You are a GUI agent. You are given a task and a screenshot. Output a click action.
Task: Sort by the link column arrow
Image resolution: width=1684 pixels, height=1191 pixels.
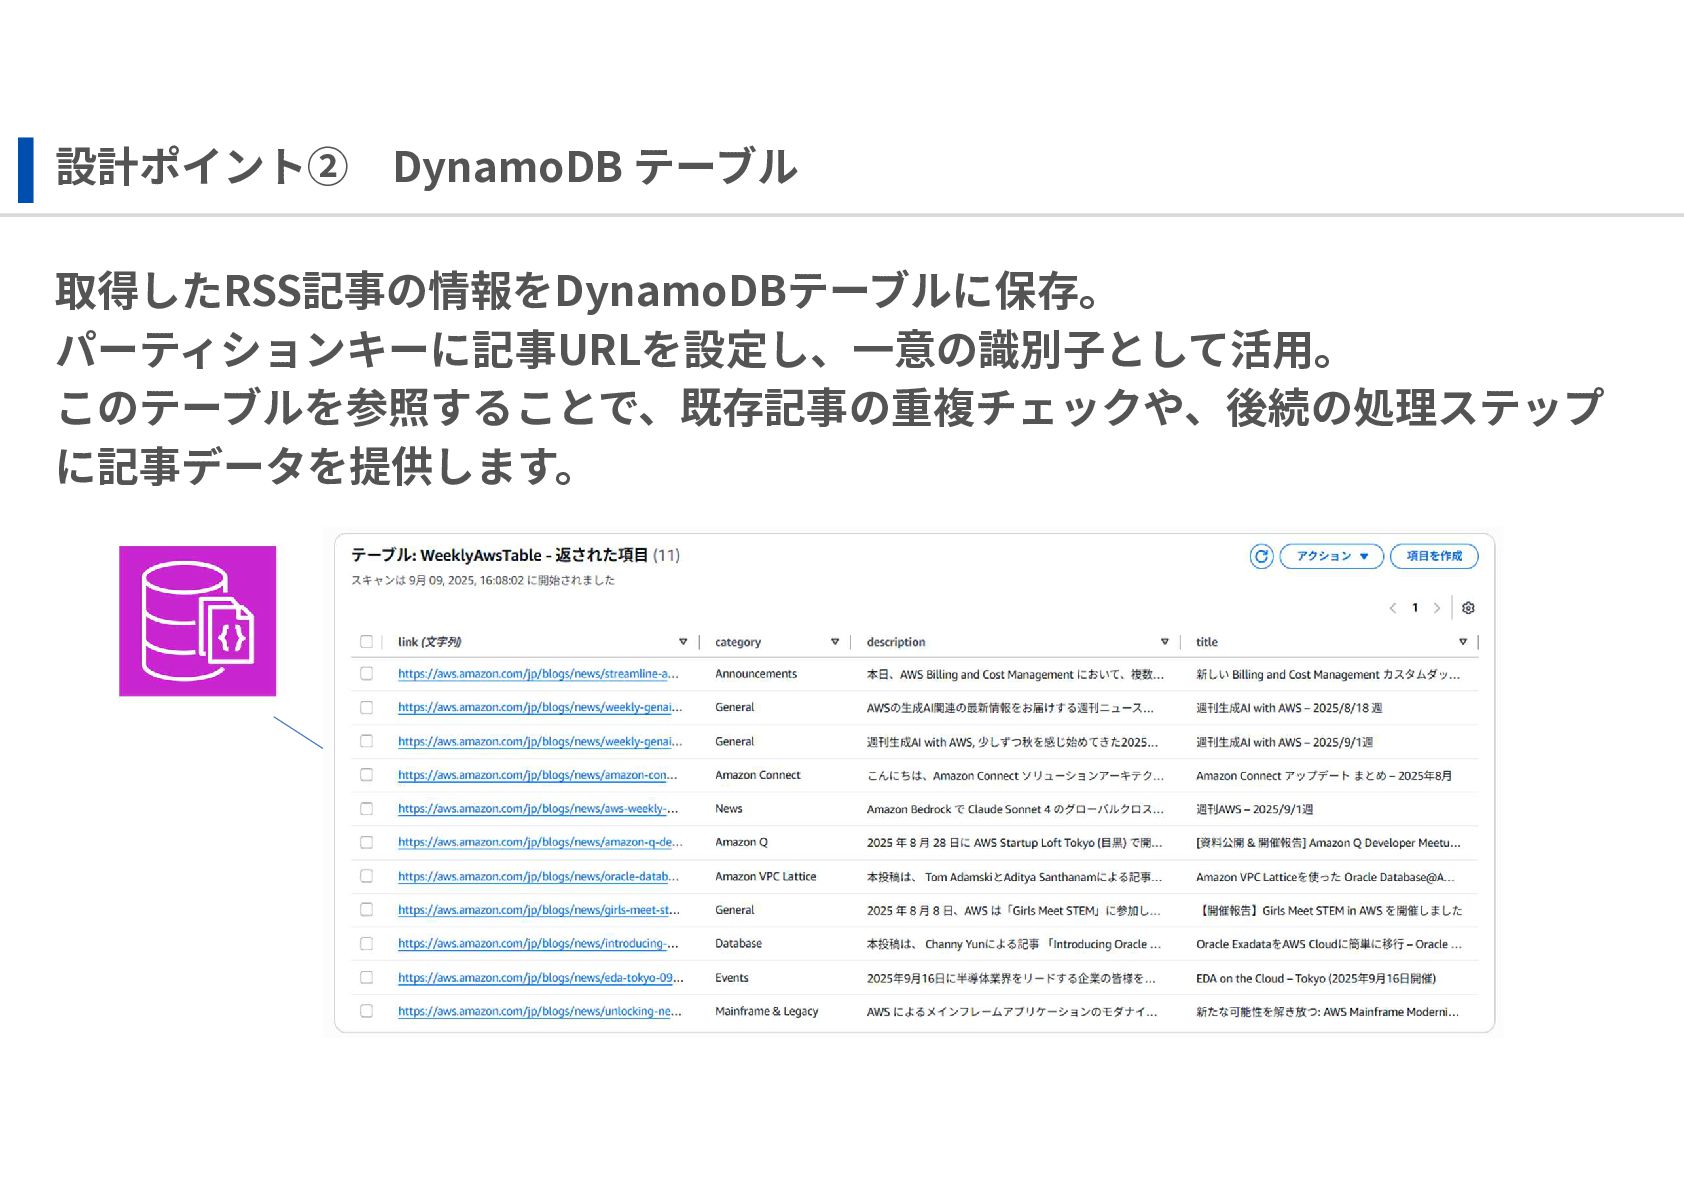click(683, 642)
